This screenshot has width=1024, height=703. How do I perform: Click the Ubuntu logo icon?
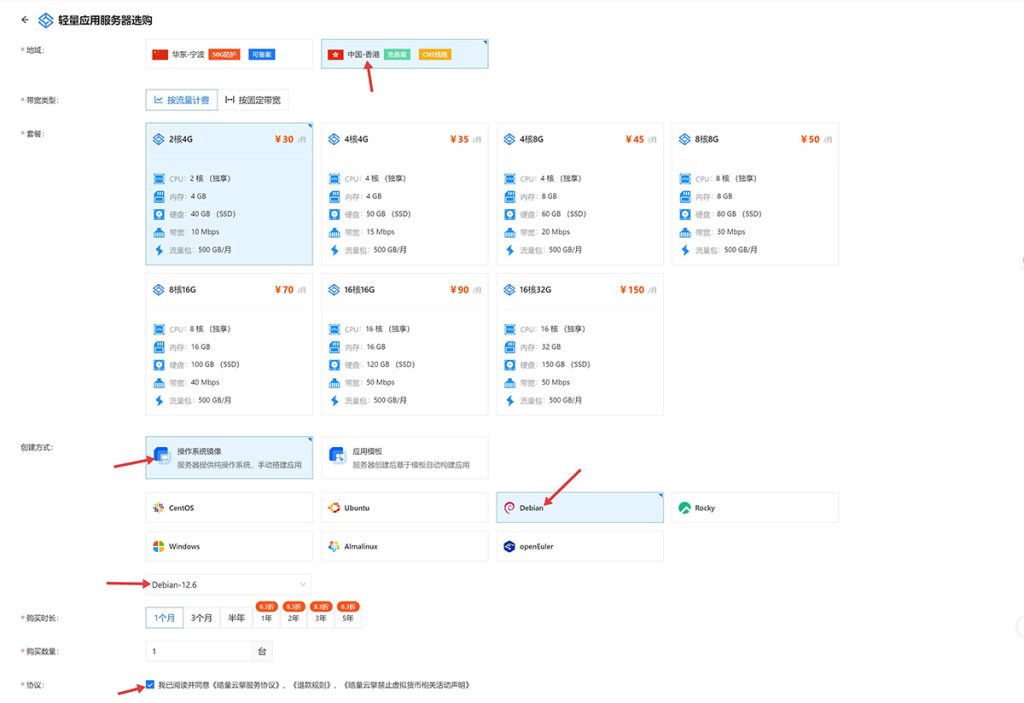coord(334,508)
